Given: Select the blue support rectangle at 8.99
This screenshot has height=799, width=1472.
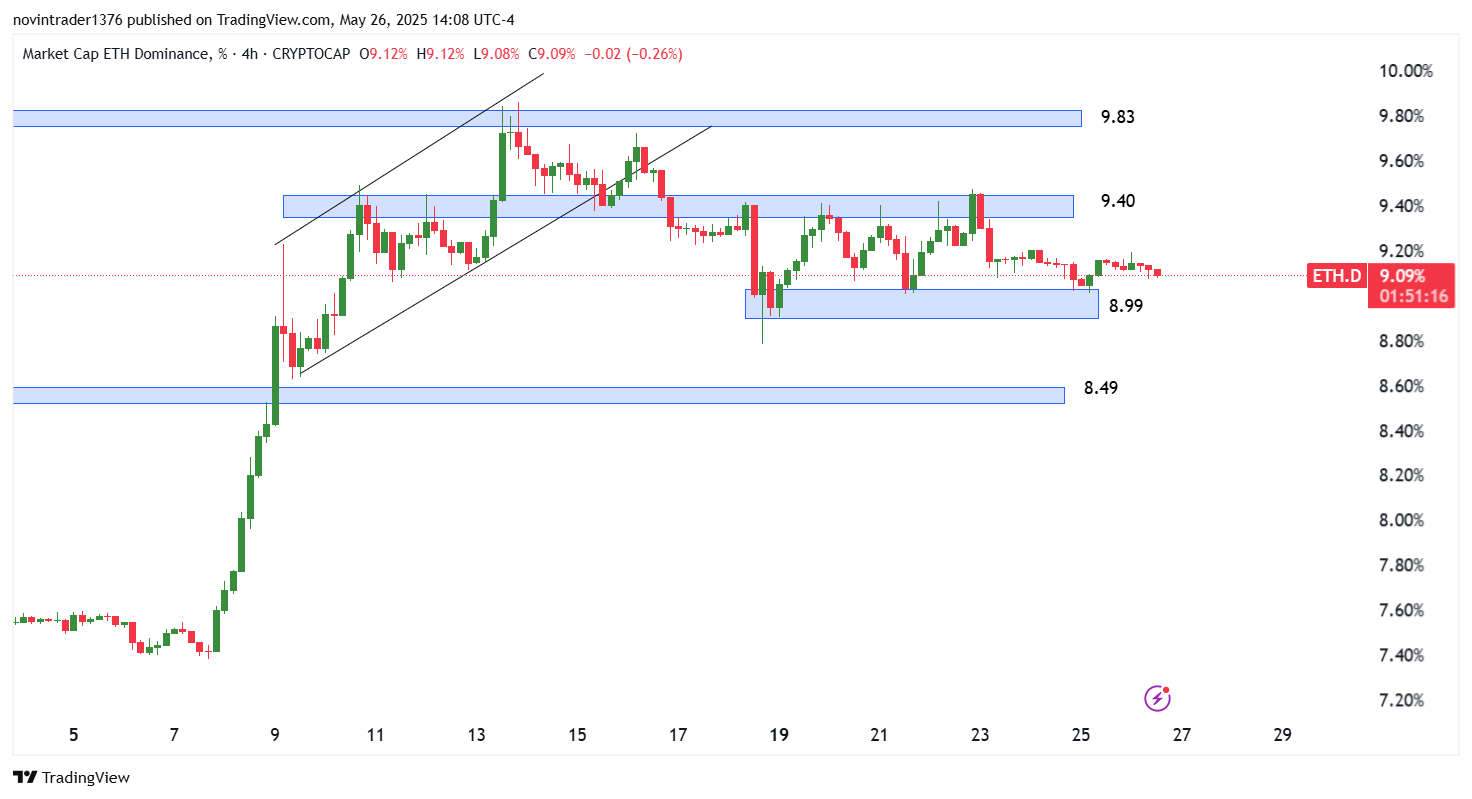Looking at the screenshot, I should [x=921, y=304].
